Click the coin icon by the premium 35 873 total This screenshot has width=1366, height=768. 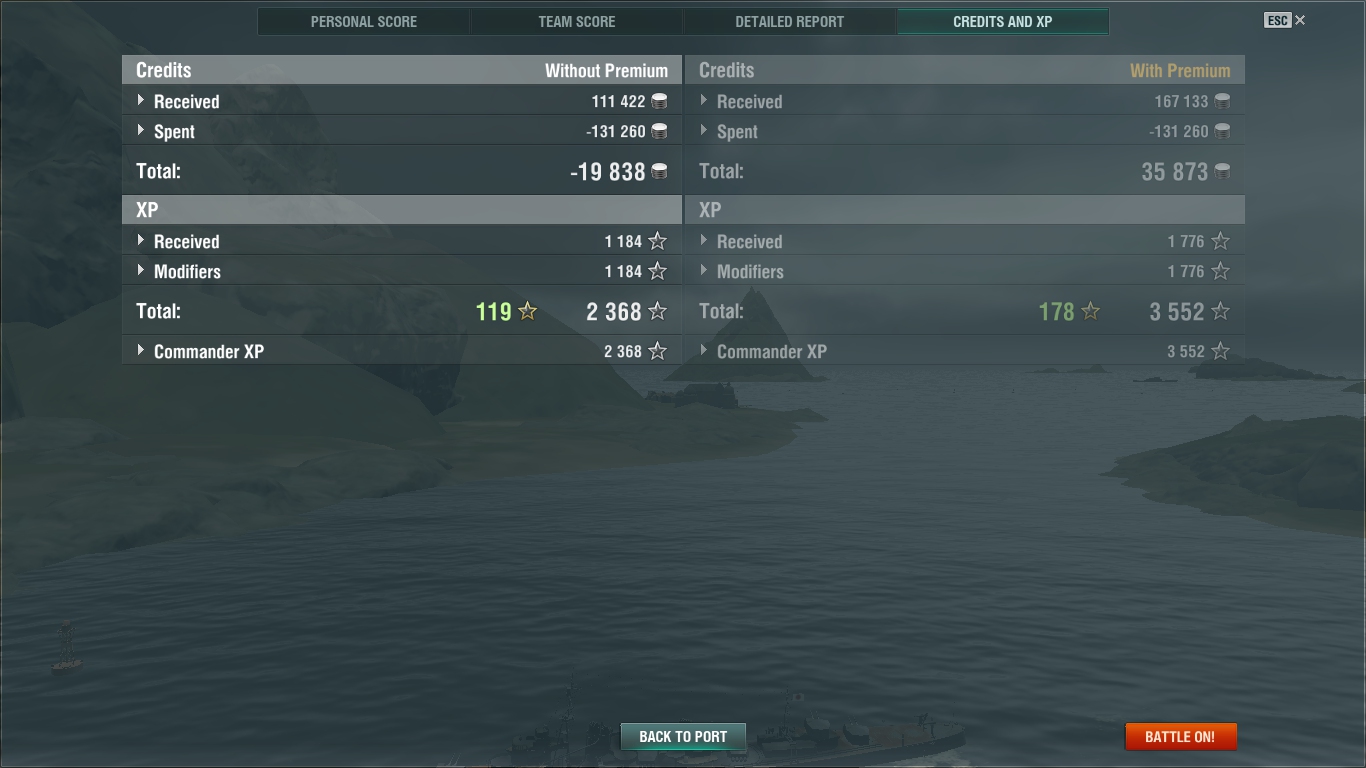[1222, 172]
